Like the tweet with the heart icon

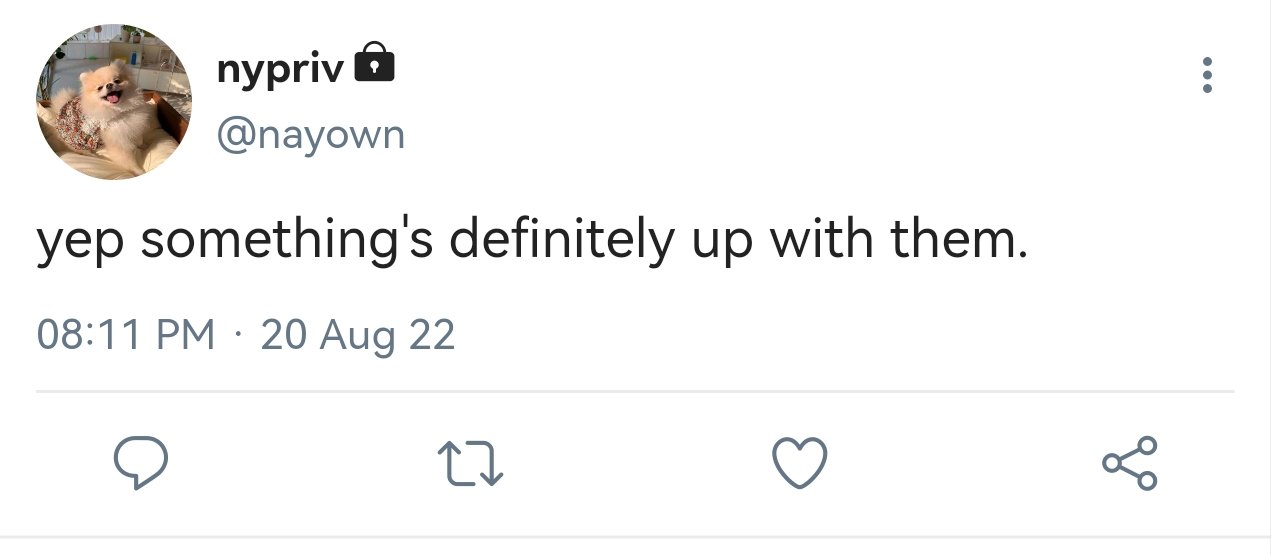pos(801,464)
